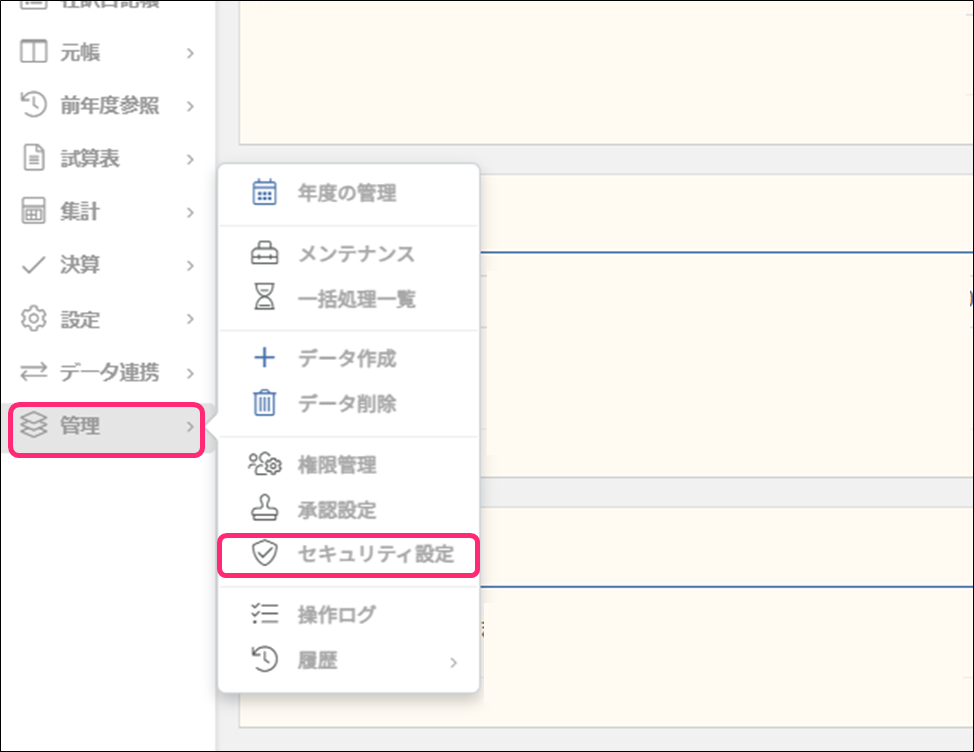Click the plus icon for データ作成

pyautogui.click(x=264, y=359)
